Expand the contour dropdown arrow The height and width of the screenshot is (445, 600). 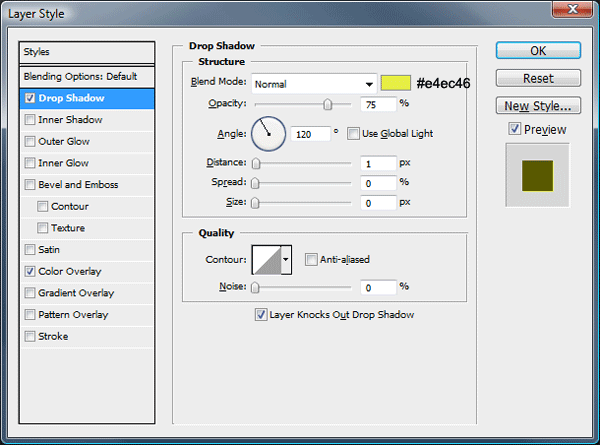(x=286, y=260)
